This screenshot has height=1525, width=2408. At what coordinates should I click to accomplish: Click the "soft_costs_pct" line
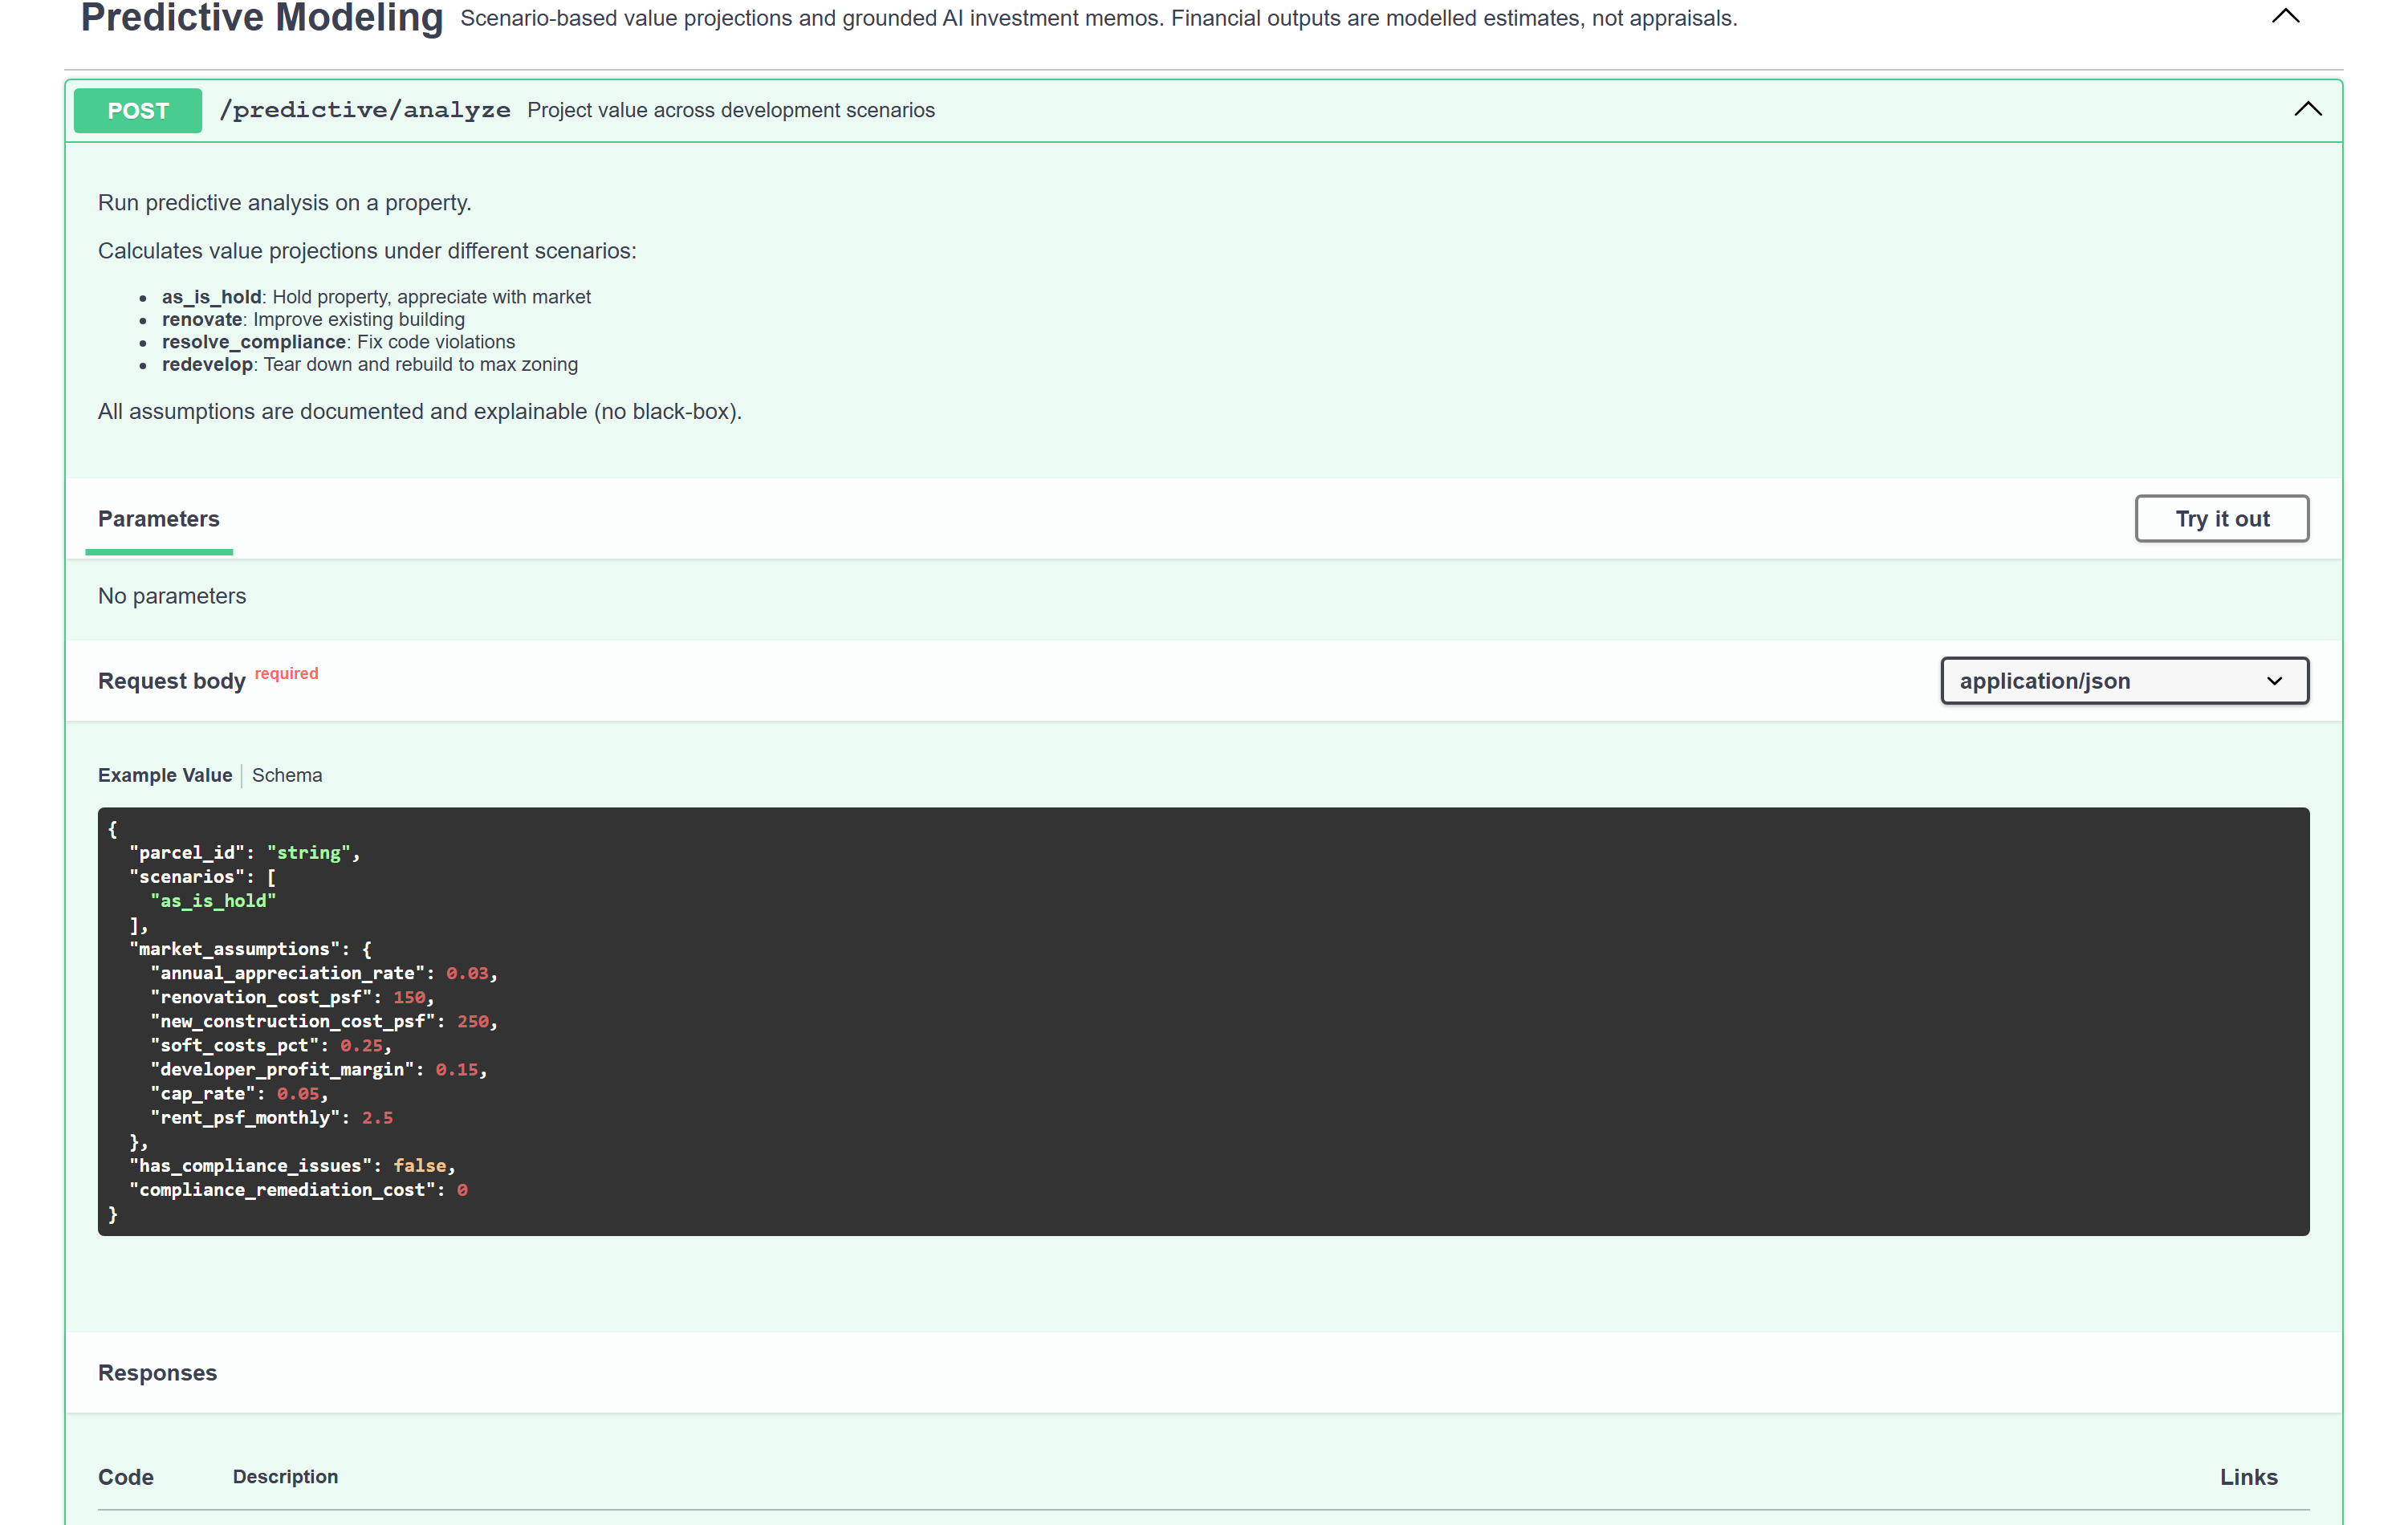[271, 1045]
